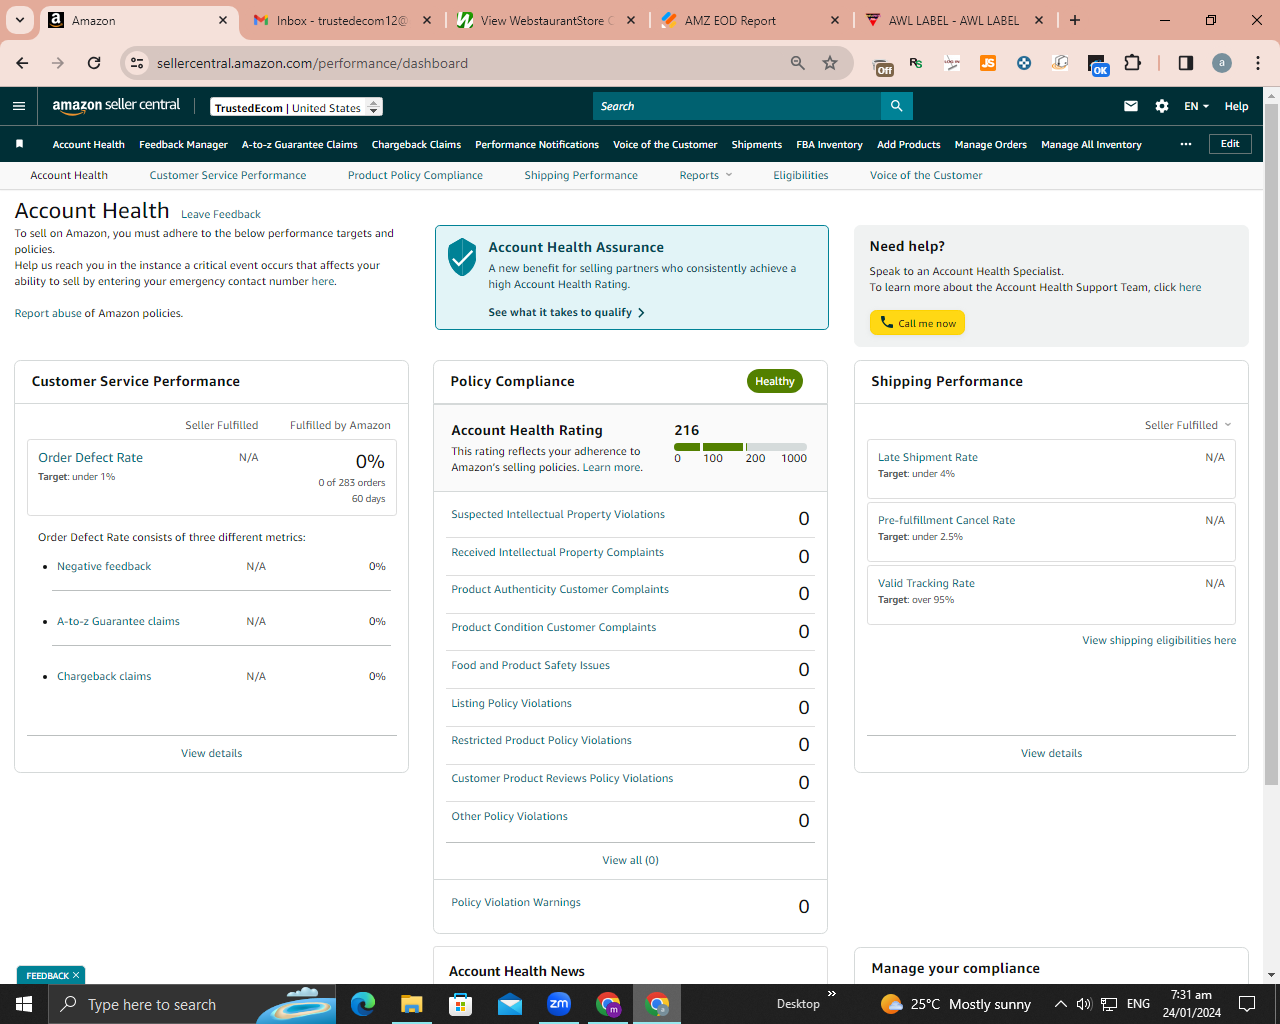Open the messages envelope icon
The width and height of the screenshot is (1280, 1024).
point(1131,106)
